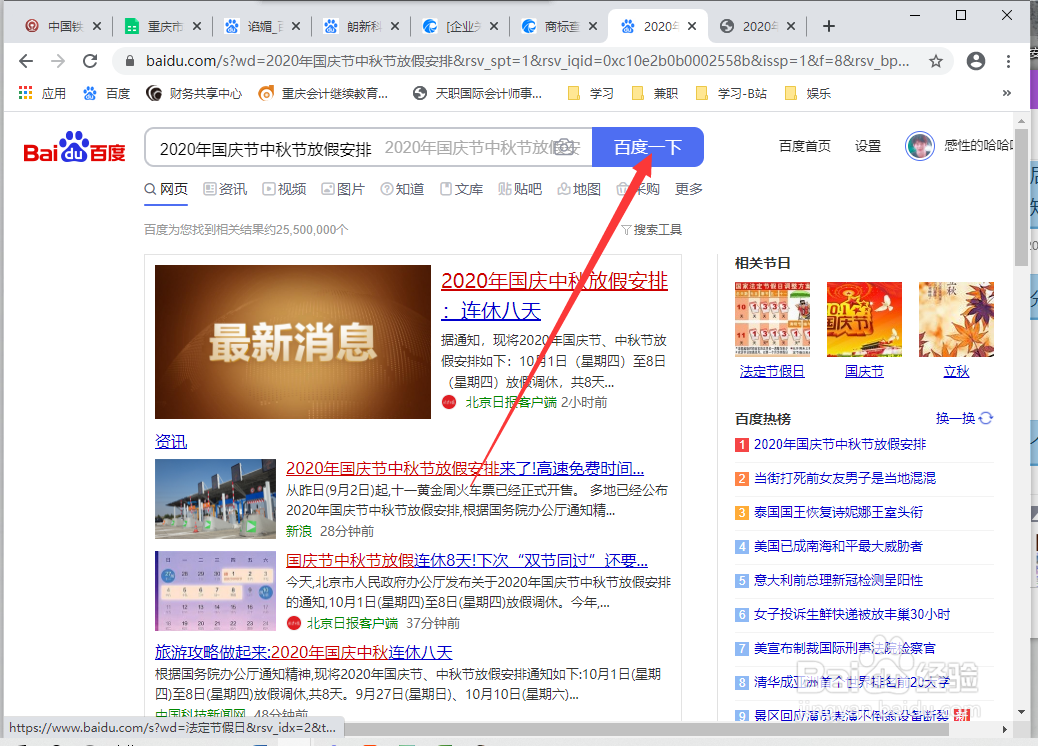This screenshot has height=746, width=1038.
Task: Switch to the 商标查 browser tab
Action: tap(560, 26)
